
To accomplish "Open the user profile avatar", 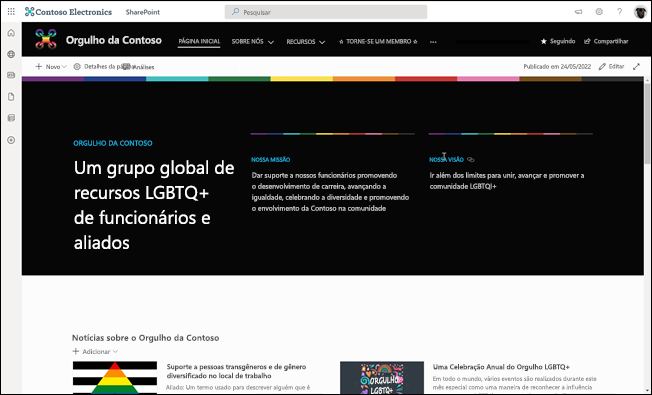I will (x=640, y=12).
